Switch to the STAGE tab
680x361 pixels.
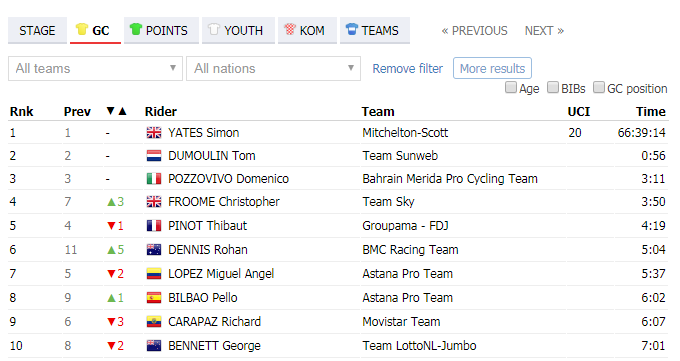(37, 30)
